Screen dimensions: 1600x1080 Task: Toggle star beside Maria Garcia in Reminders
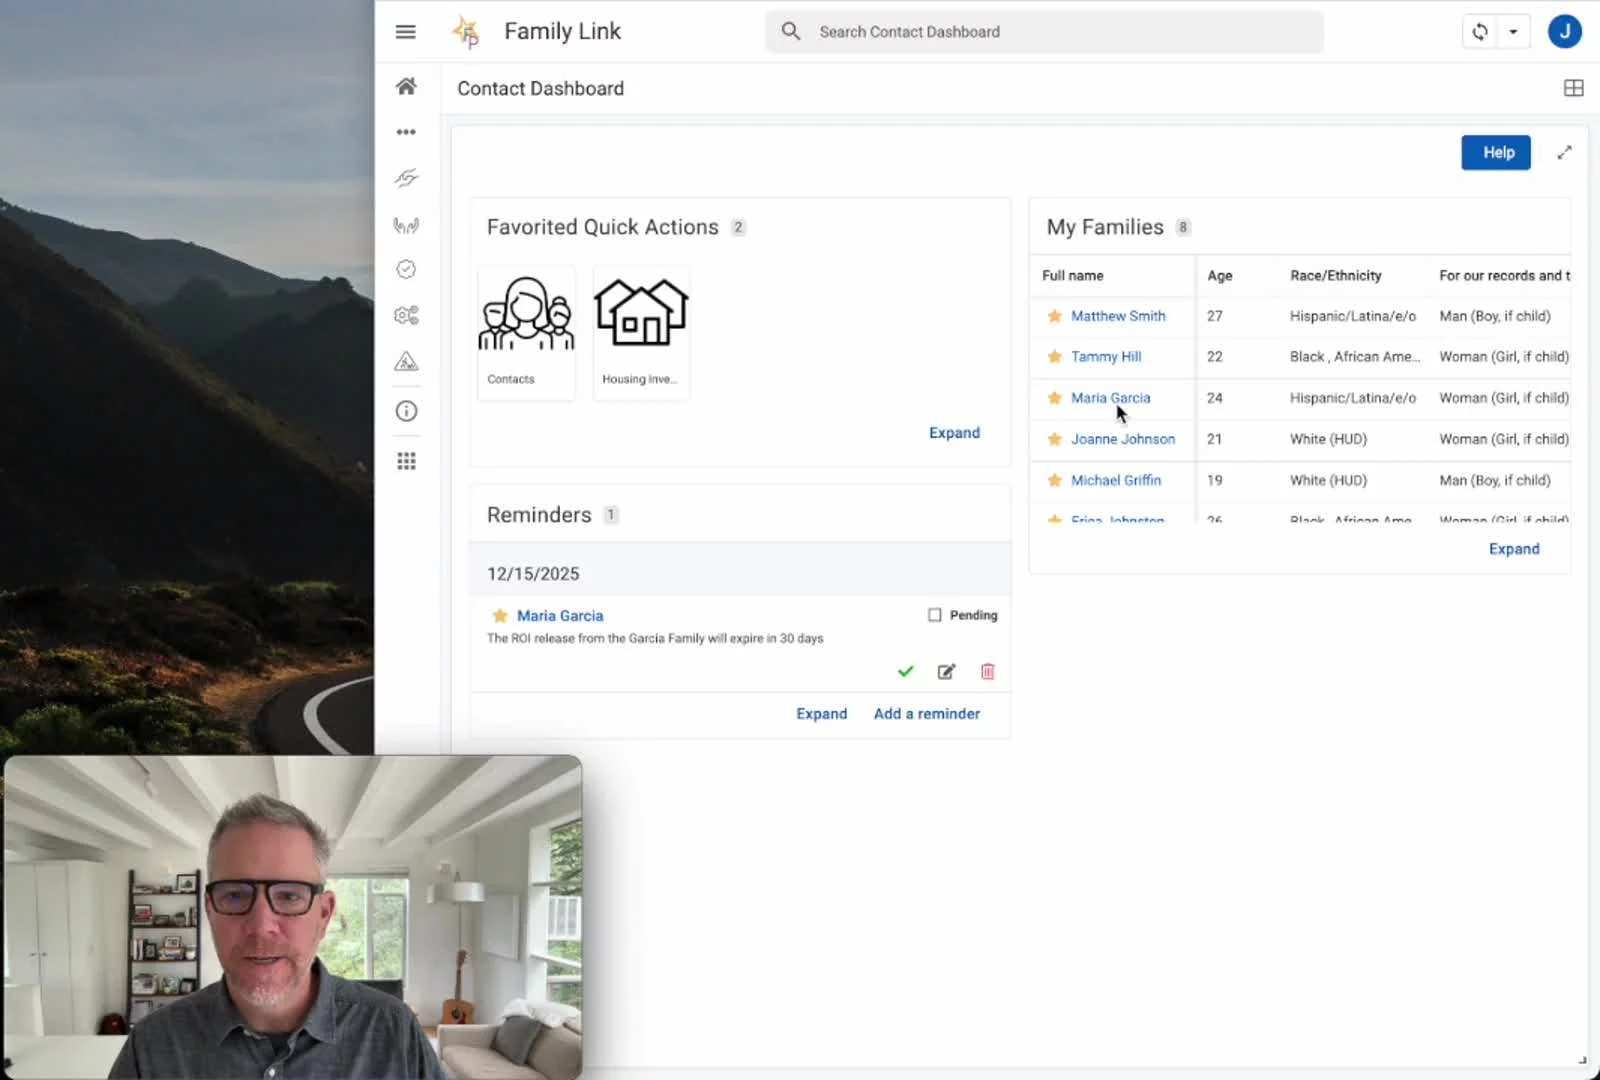click(500, 616)
